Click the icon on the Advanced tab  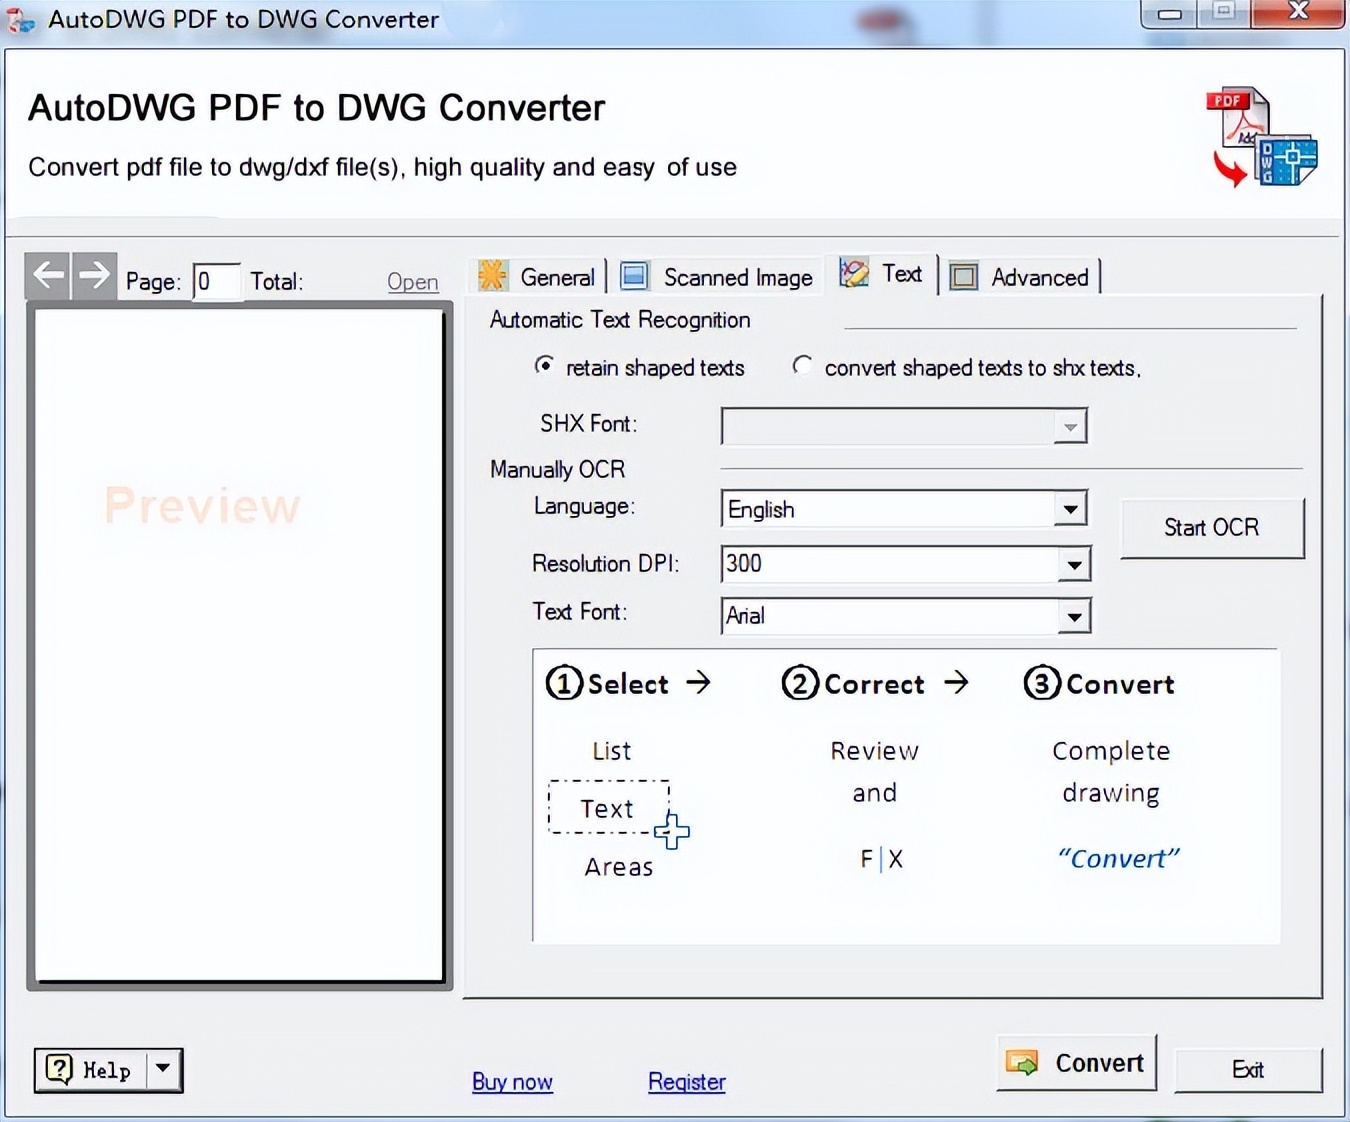pos(962,276)
